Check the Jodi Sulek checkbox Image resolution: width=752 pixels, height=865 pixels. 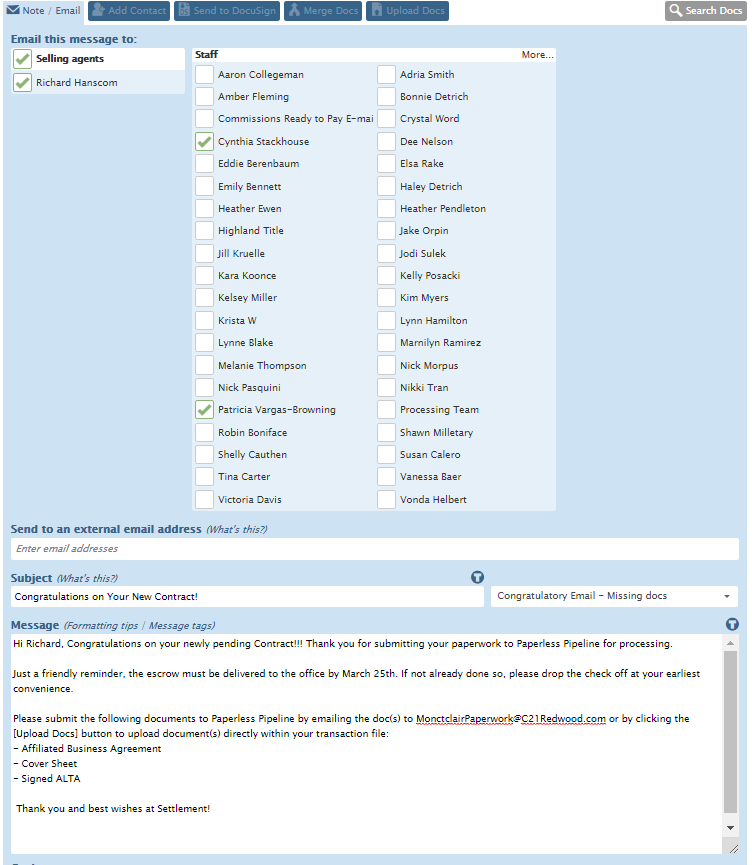coord(386,254)
